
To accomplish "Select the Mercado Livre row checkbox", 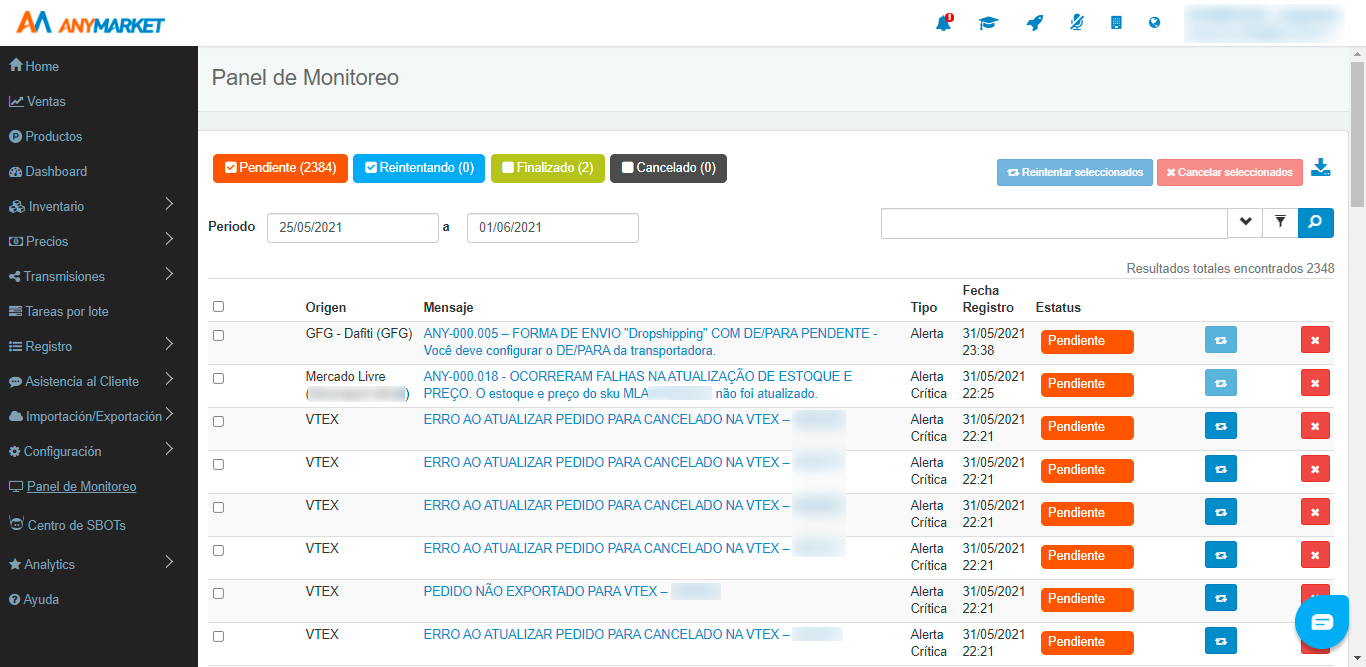I will (x=219, y=379).
